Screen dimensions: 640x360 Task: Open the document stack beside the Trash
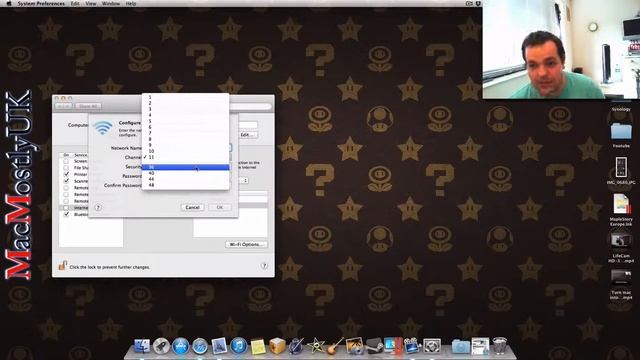[x=480, y=346]
